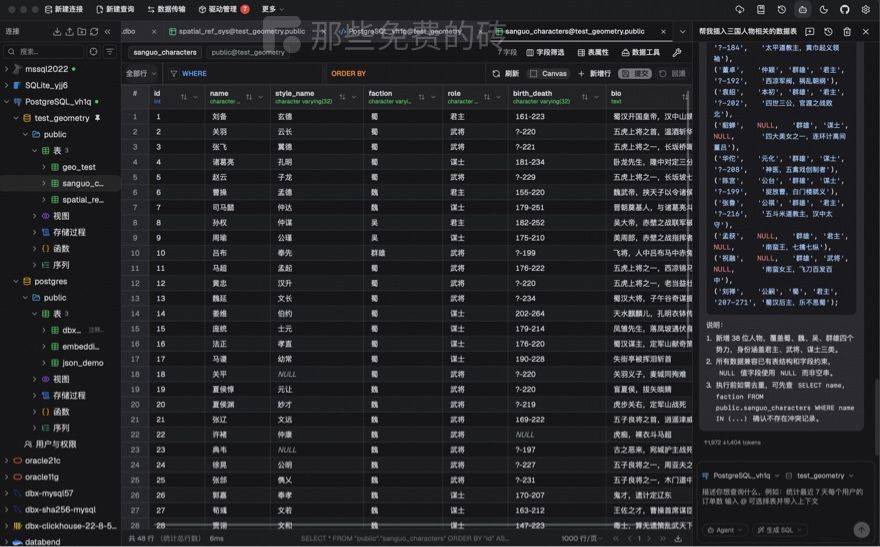This screenshot has height=547, width=880.
Task: Open the 全部行 rows dropdown
Action: pos(141,73)
